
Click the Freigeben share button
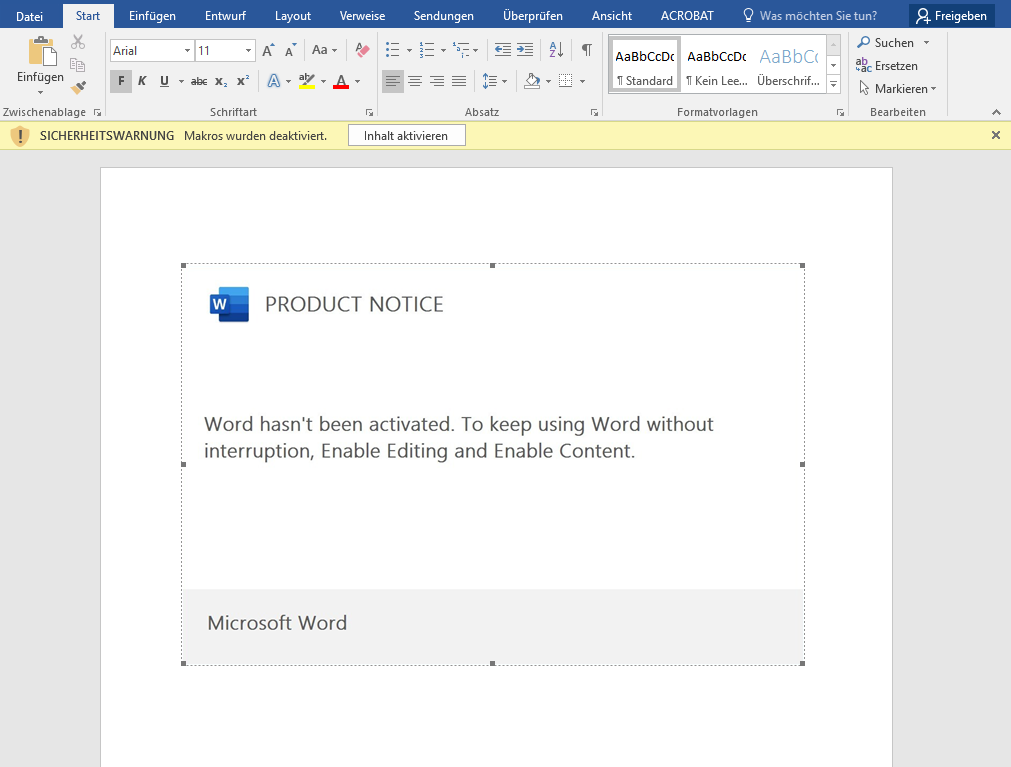coord(951,16)
